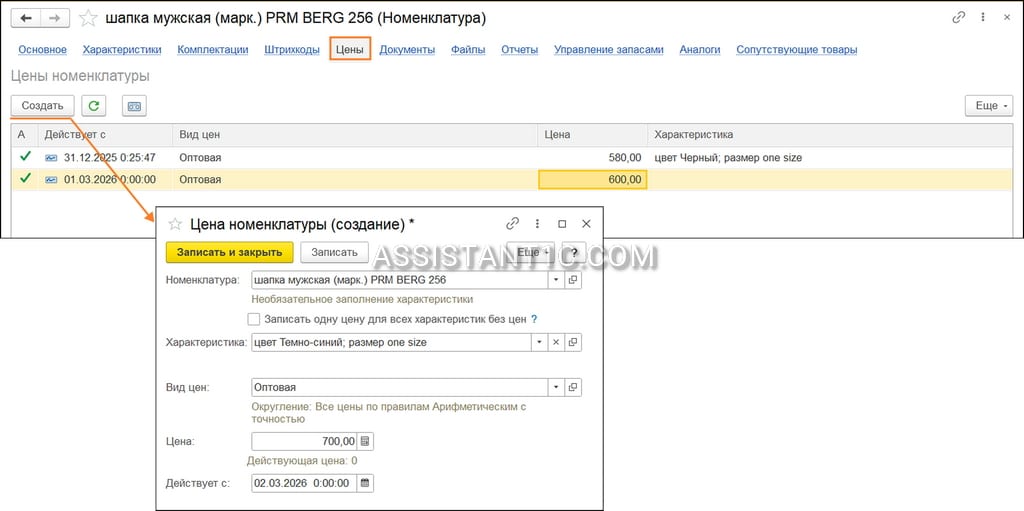The height and width of the screenshot is (511, 1024).
Task: Open the Управление запасами tab
Action: point(609,50)
